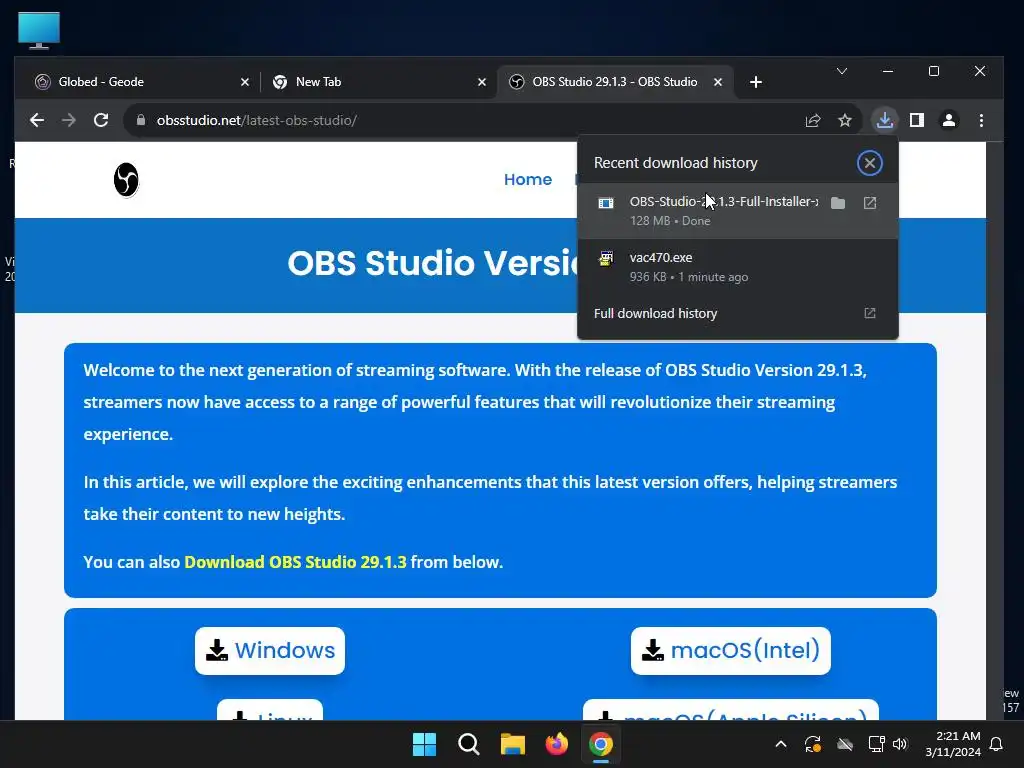Screen dimensions: 1024x768
Task: Open the tab search chevron dropdown
Action: (842, 71)
